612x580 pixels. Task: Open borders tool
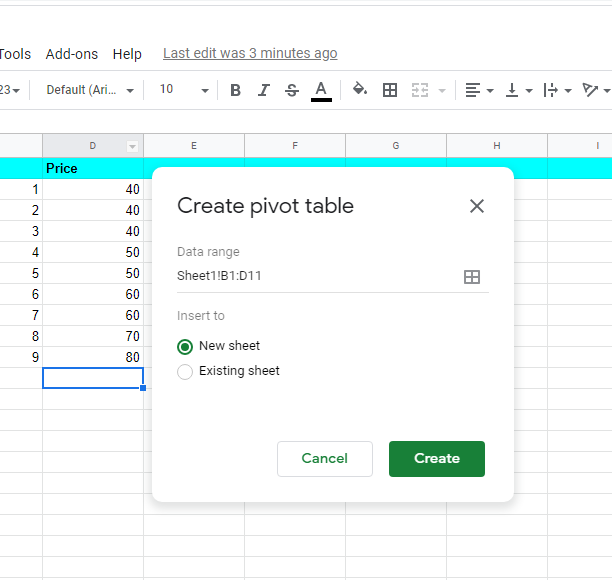tap(390, 90)
